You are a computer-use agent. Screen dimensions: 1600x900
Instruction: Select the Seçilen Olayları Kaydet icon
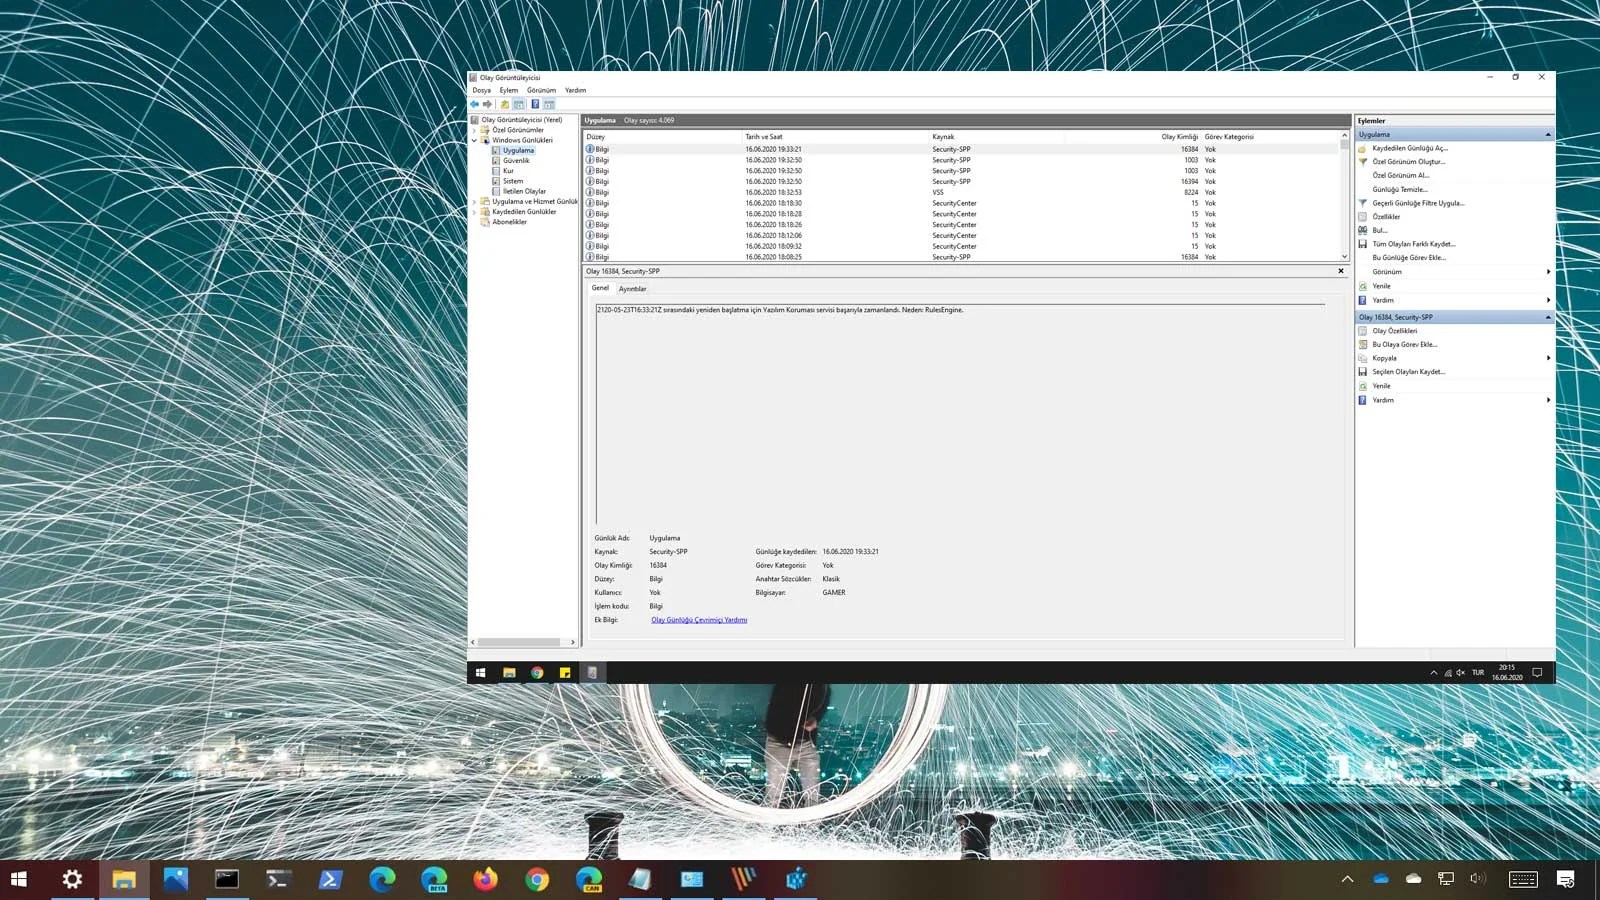tap(1363, 371)
